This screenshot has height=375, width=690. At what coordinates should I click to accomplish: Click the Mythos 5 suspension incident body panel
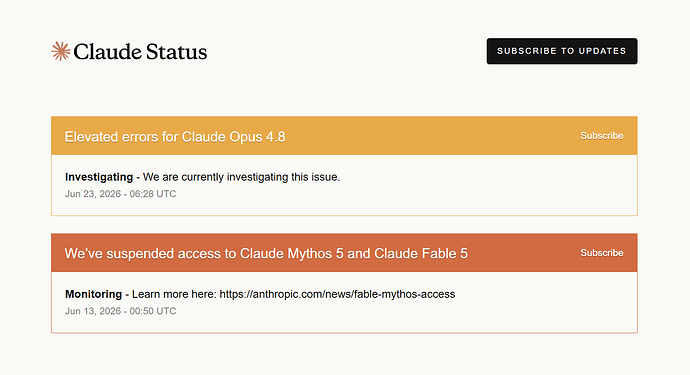pyautogui.click(x=344, y=302)
